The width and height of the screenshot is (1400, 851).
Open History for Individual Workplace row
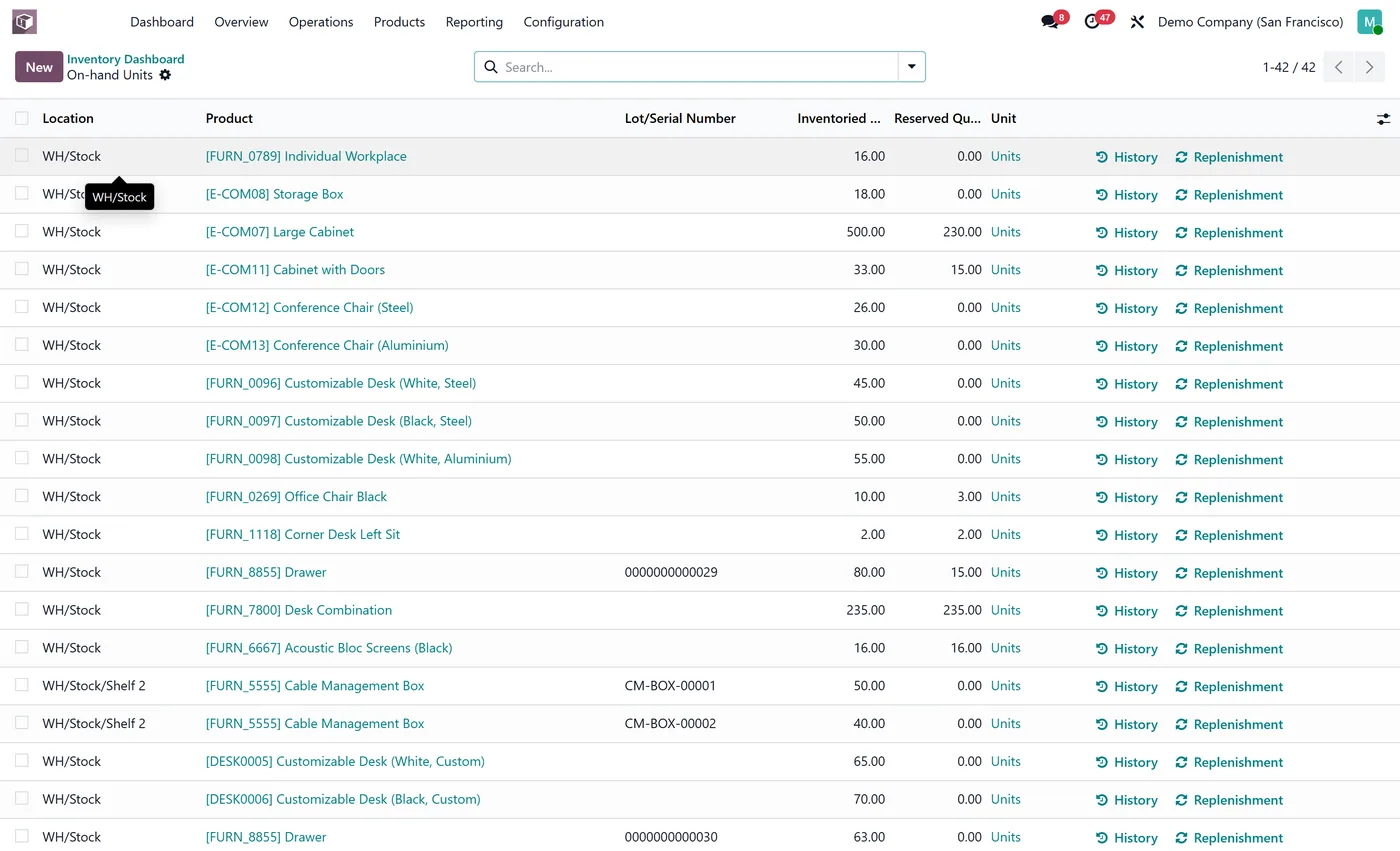[x=1126, y=157]
